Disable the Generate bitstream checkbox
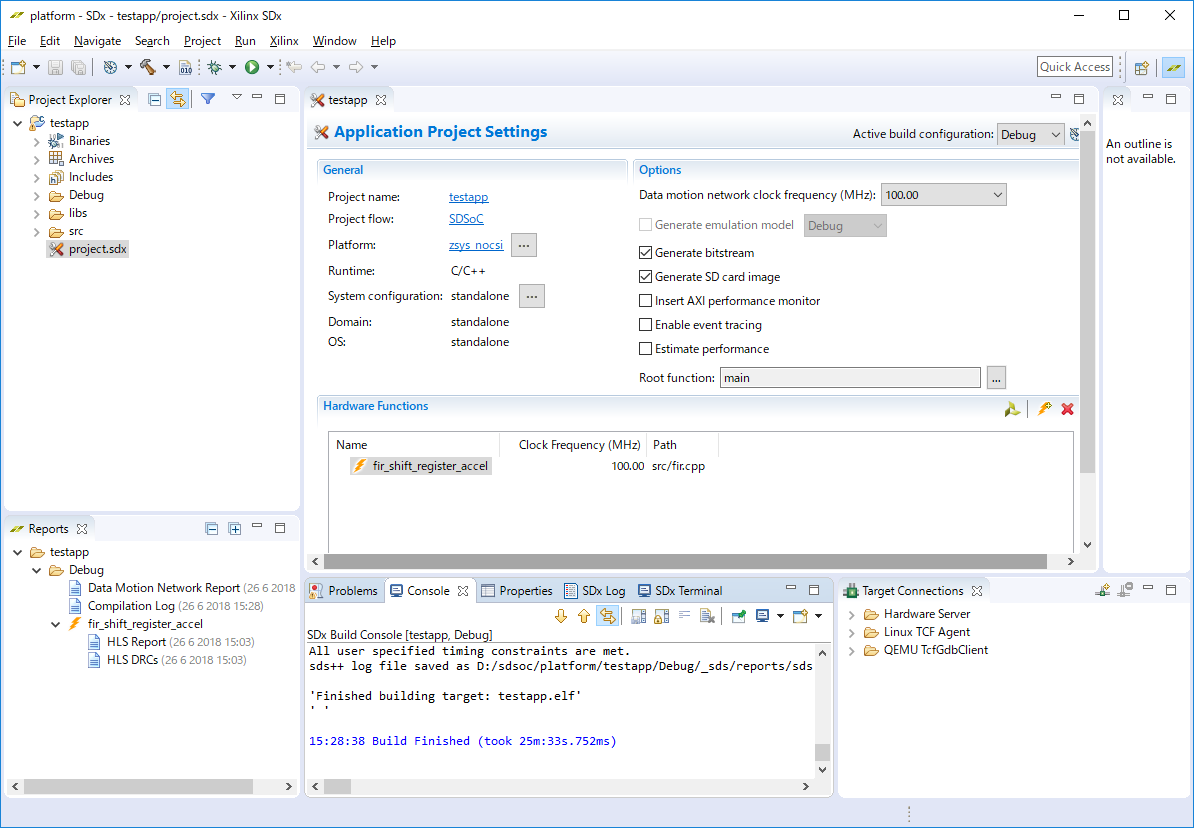The width and height of the screenshot is (1194, 828). pyautogui.click(x=646, y=253)
